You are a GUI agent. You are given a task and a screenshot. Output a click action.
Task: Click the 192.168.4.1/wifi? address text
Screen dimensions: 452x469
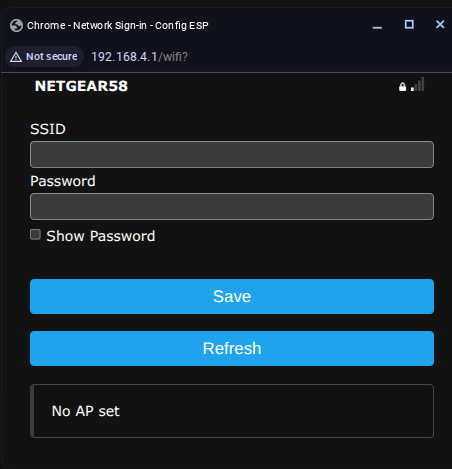(139, 57)
